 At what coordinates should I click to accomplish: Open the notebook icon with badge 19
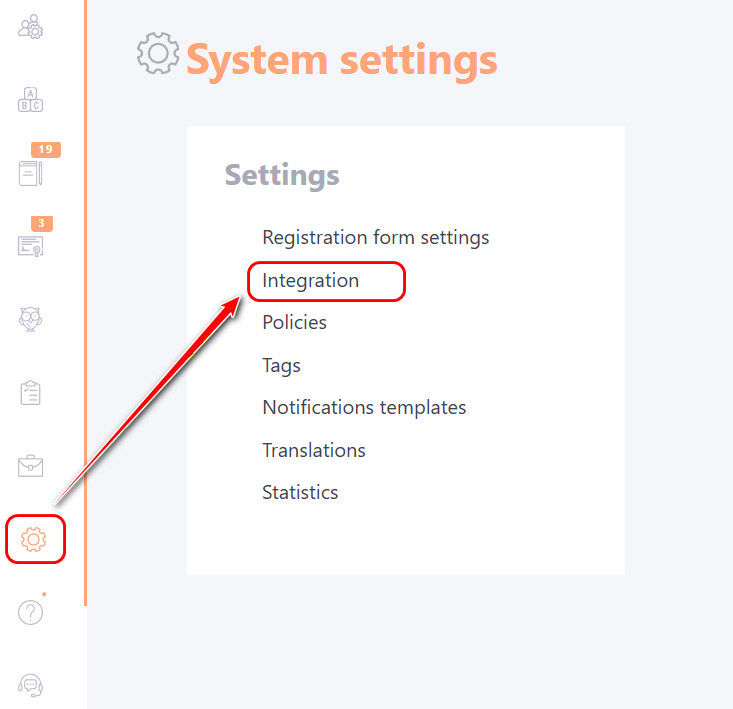tap(31, 172)
